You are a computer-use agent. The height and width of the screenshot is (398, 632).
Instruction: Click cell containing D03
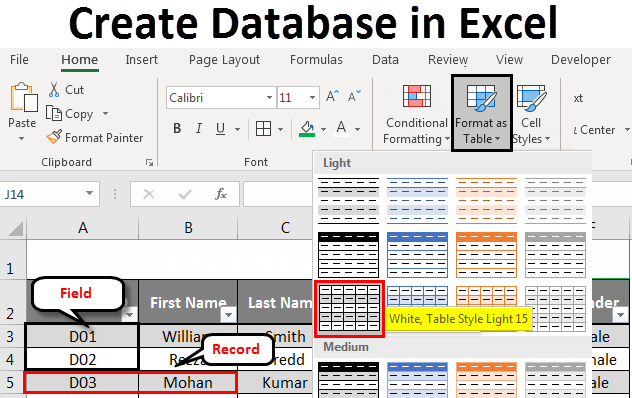tap(82, 383)
